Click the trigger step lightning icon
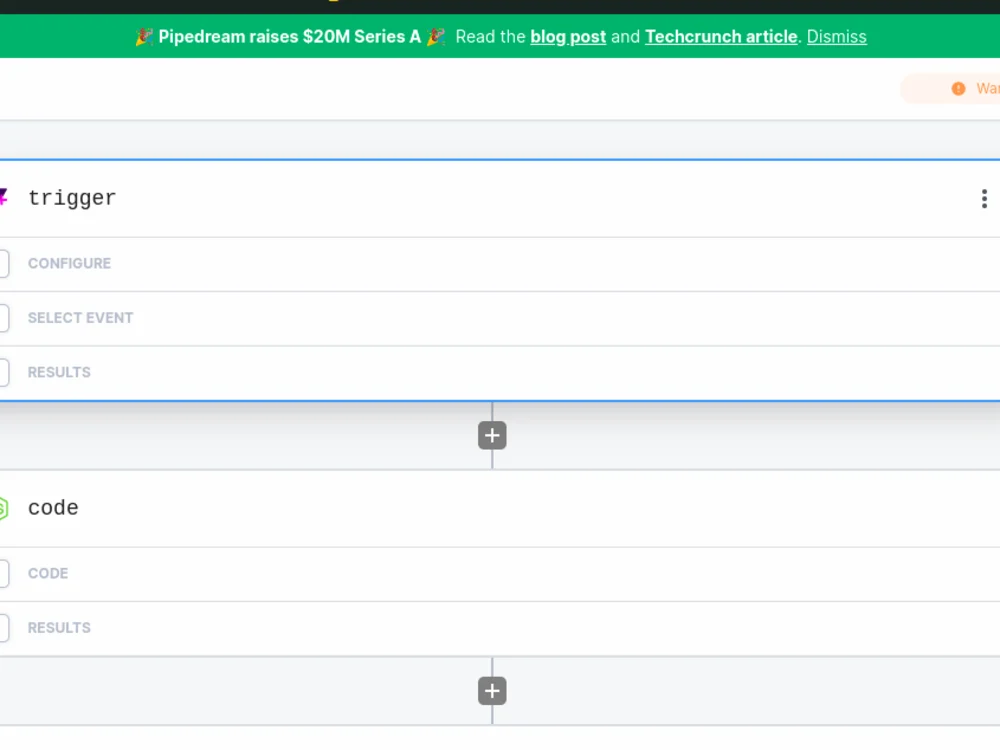The image size is (1000, 750). pyautogui.click(x=3, y=197)
